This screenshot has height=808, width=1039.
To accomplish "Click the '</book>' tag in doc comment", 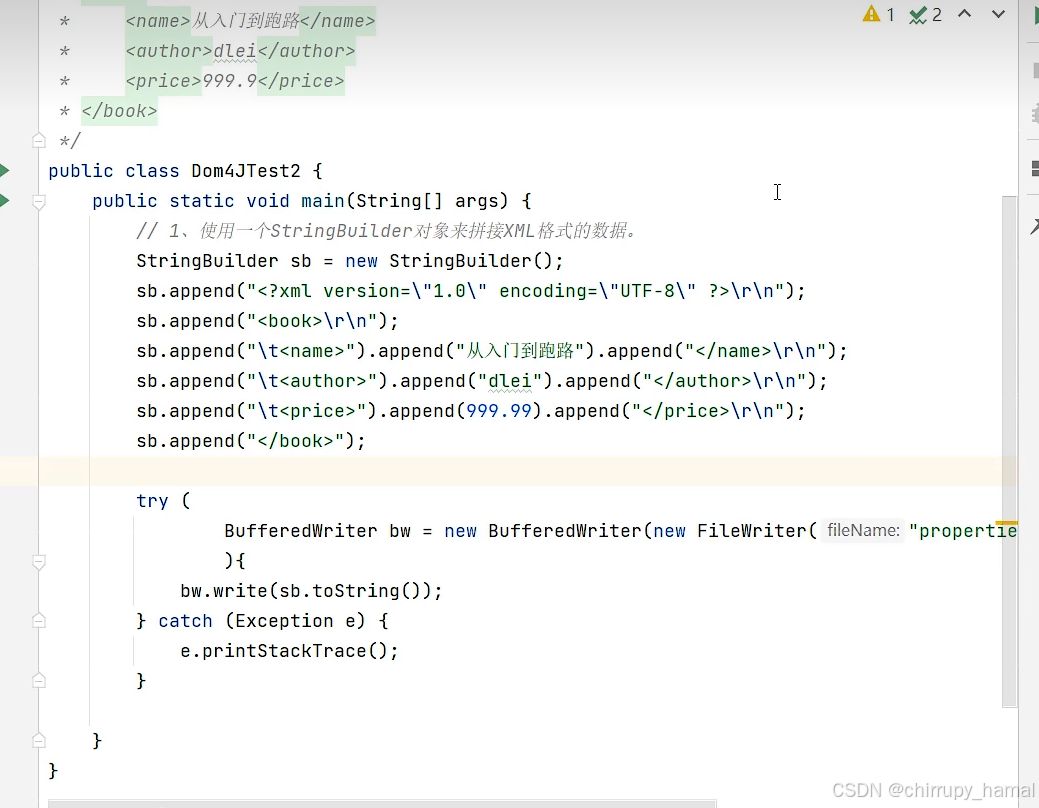I will coord(119,111).
